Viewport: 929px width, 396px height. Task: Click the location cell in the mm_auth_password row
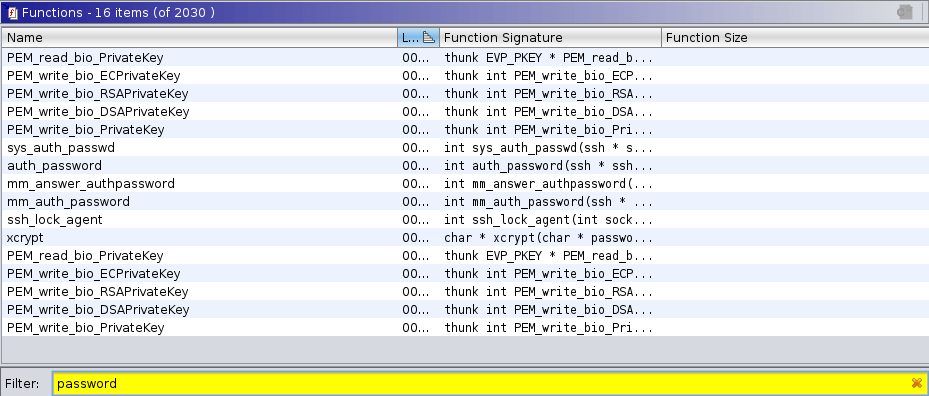417,202
